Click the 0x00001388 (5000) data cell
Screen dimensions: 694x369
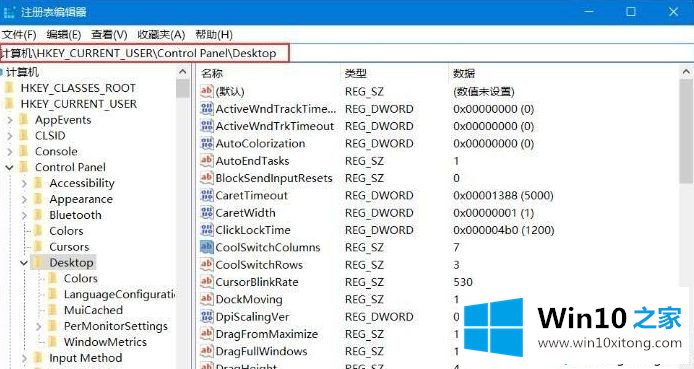pos(503,195)
